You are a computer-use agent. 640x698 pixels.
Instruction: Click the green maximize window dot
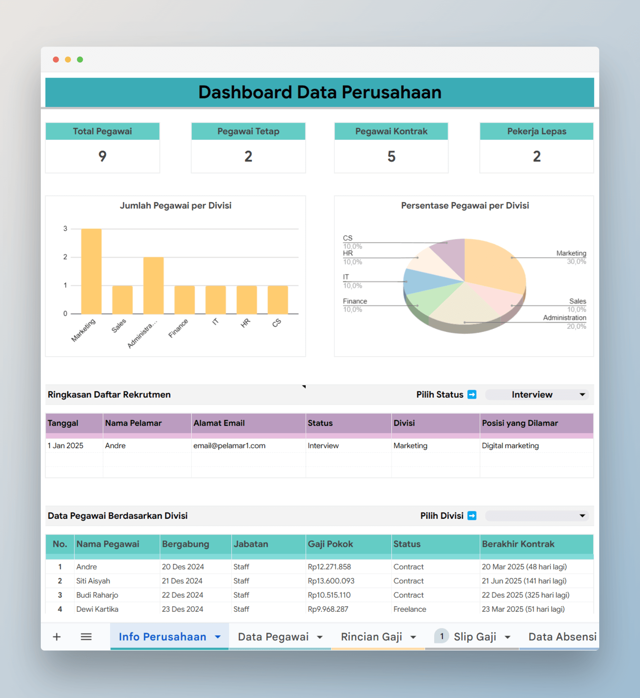(x=80, y=60)
